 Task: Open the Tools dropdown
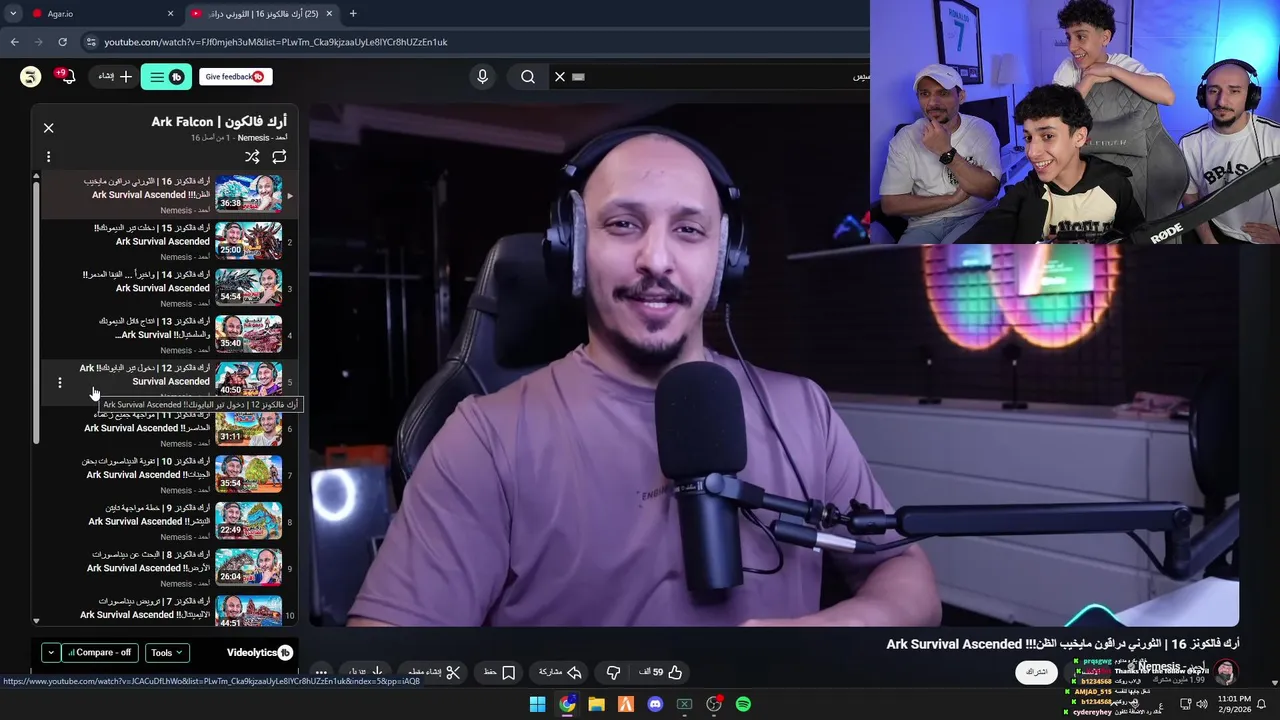pos(166,652)
